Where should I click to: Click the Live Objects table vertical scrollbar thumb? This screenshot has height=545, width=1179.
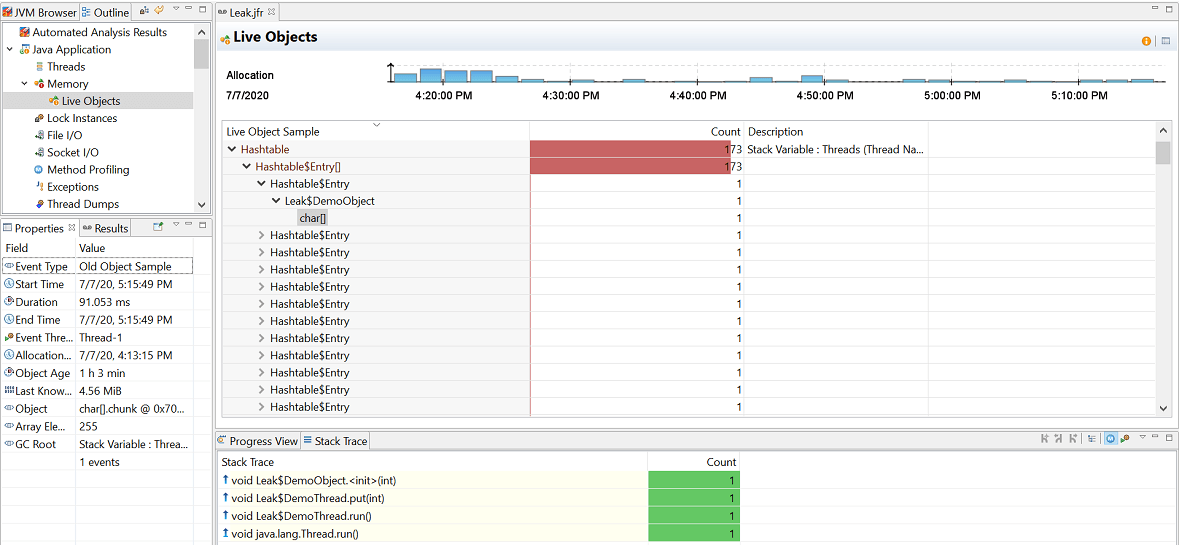click(1163, 153)
